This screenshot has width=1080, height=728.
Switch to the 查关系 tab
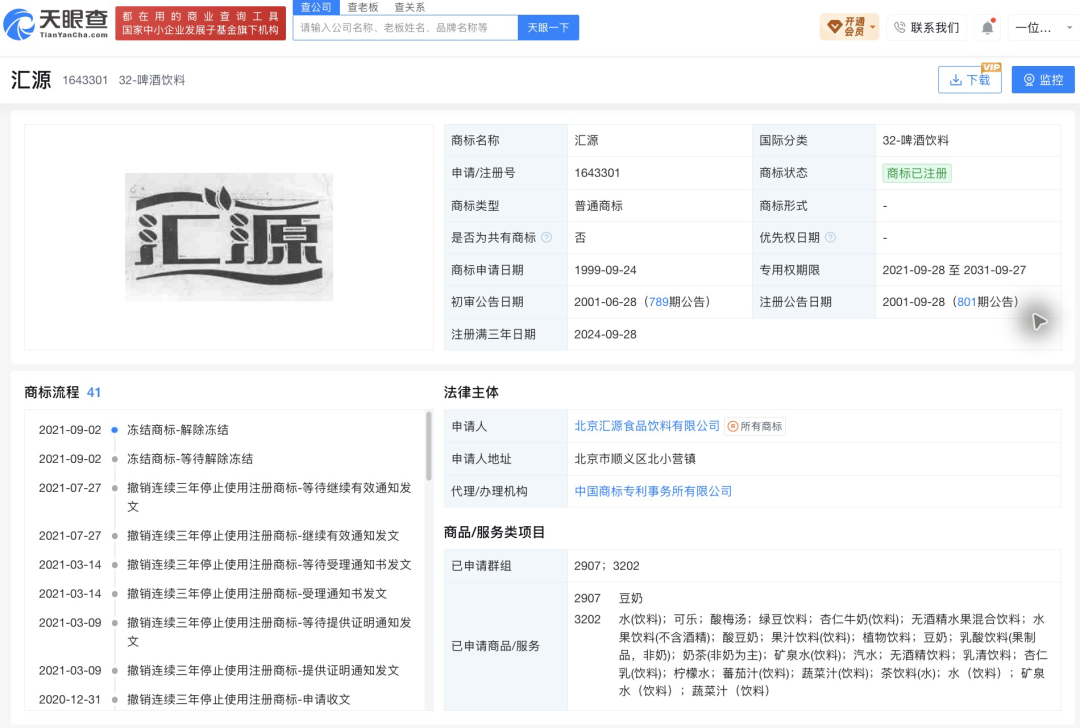pyautogui.click(x=410, y=7)
